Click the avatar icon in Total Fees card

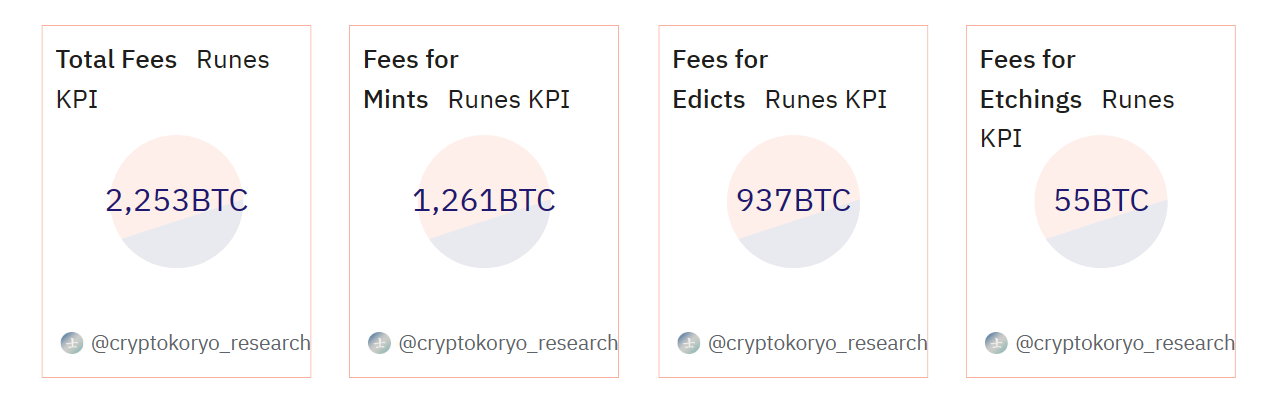pyautogui.click(x=72, y=343)
